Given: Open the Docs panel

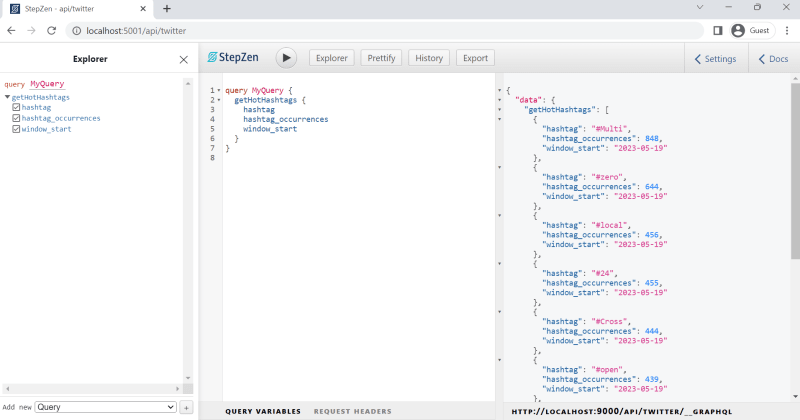Looking at the screenshot, I should coord(773,59).
